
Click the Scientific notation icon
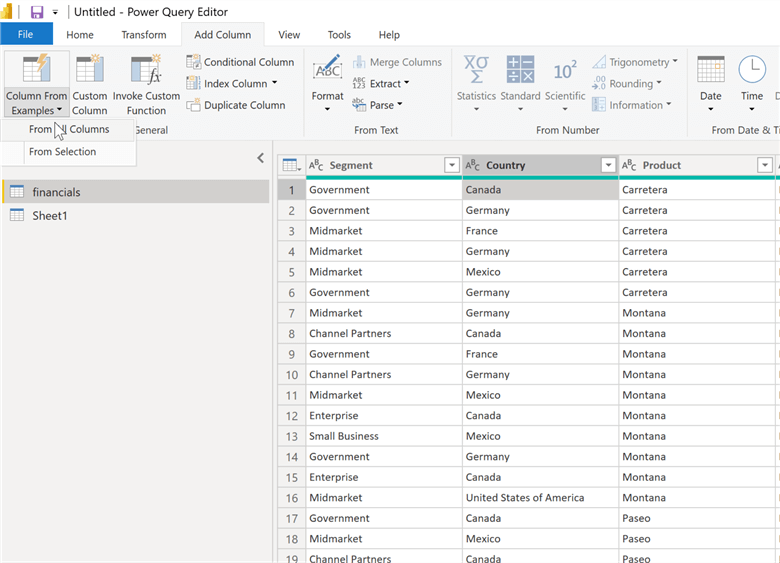pyautogui.click(x=565, y=70)
